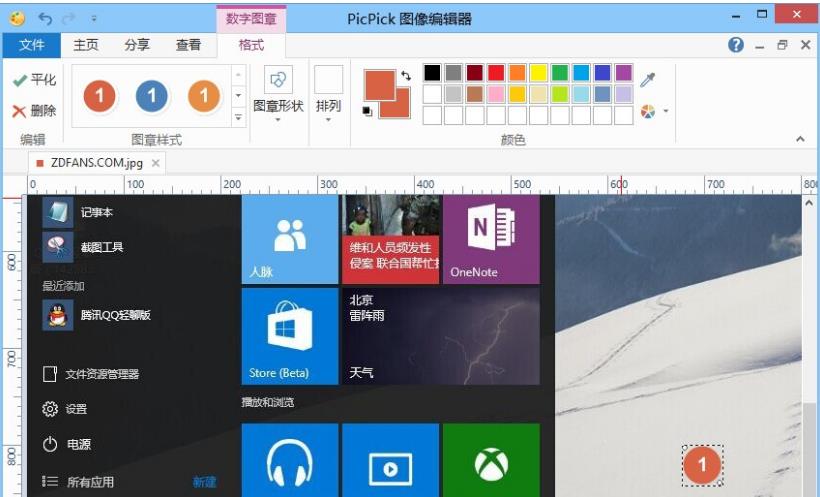The height and width of the screenshot is (497, 820).
Task: Pick the black palette swatch
Action: (432, 73)
